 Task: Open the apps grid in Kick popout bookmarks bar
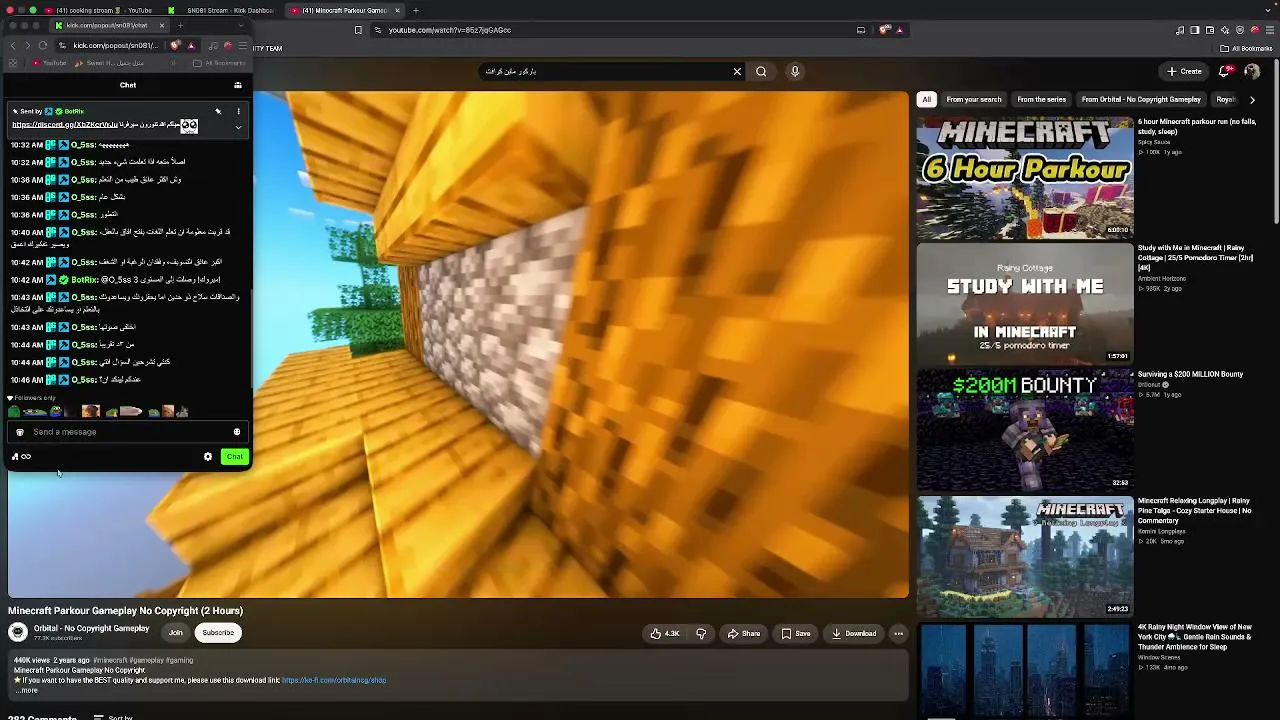point(13,63)
